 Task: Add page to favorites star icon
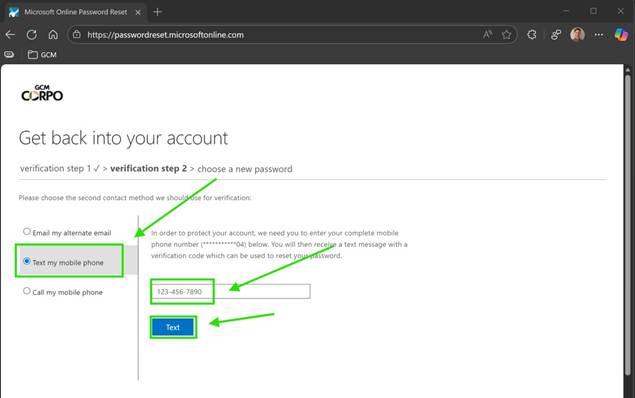(x=507, y=35)
